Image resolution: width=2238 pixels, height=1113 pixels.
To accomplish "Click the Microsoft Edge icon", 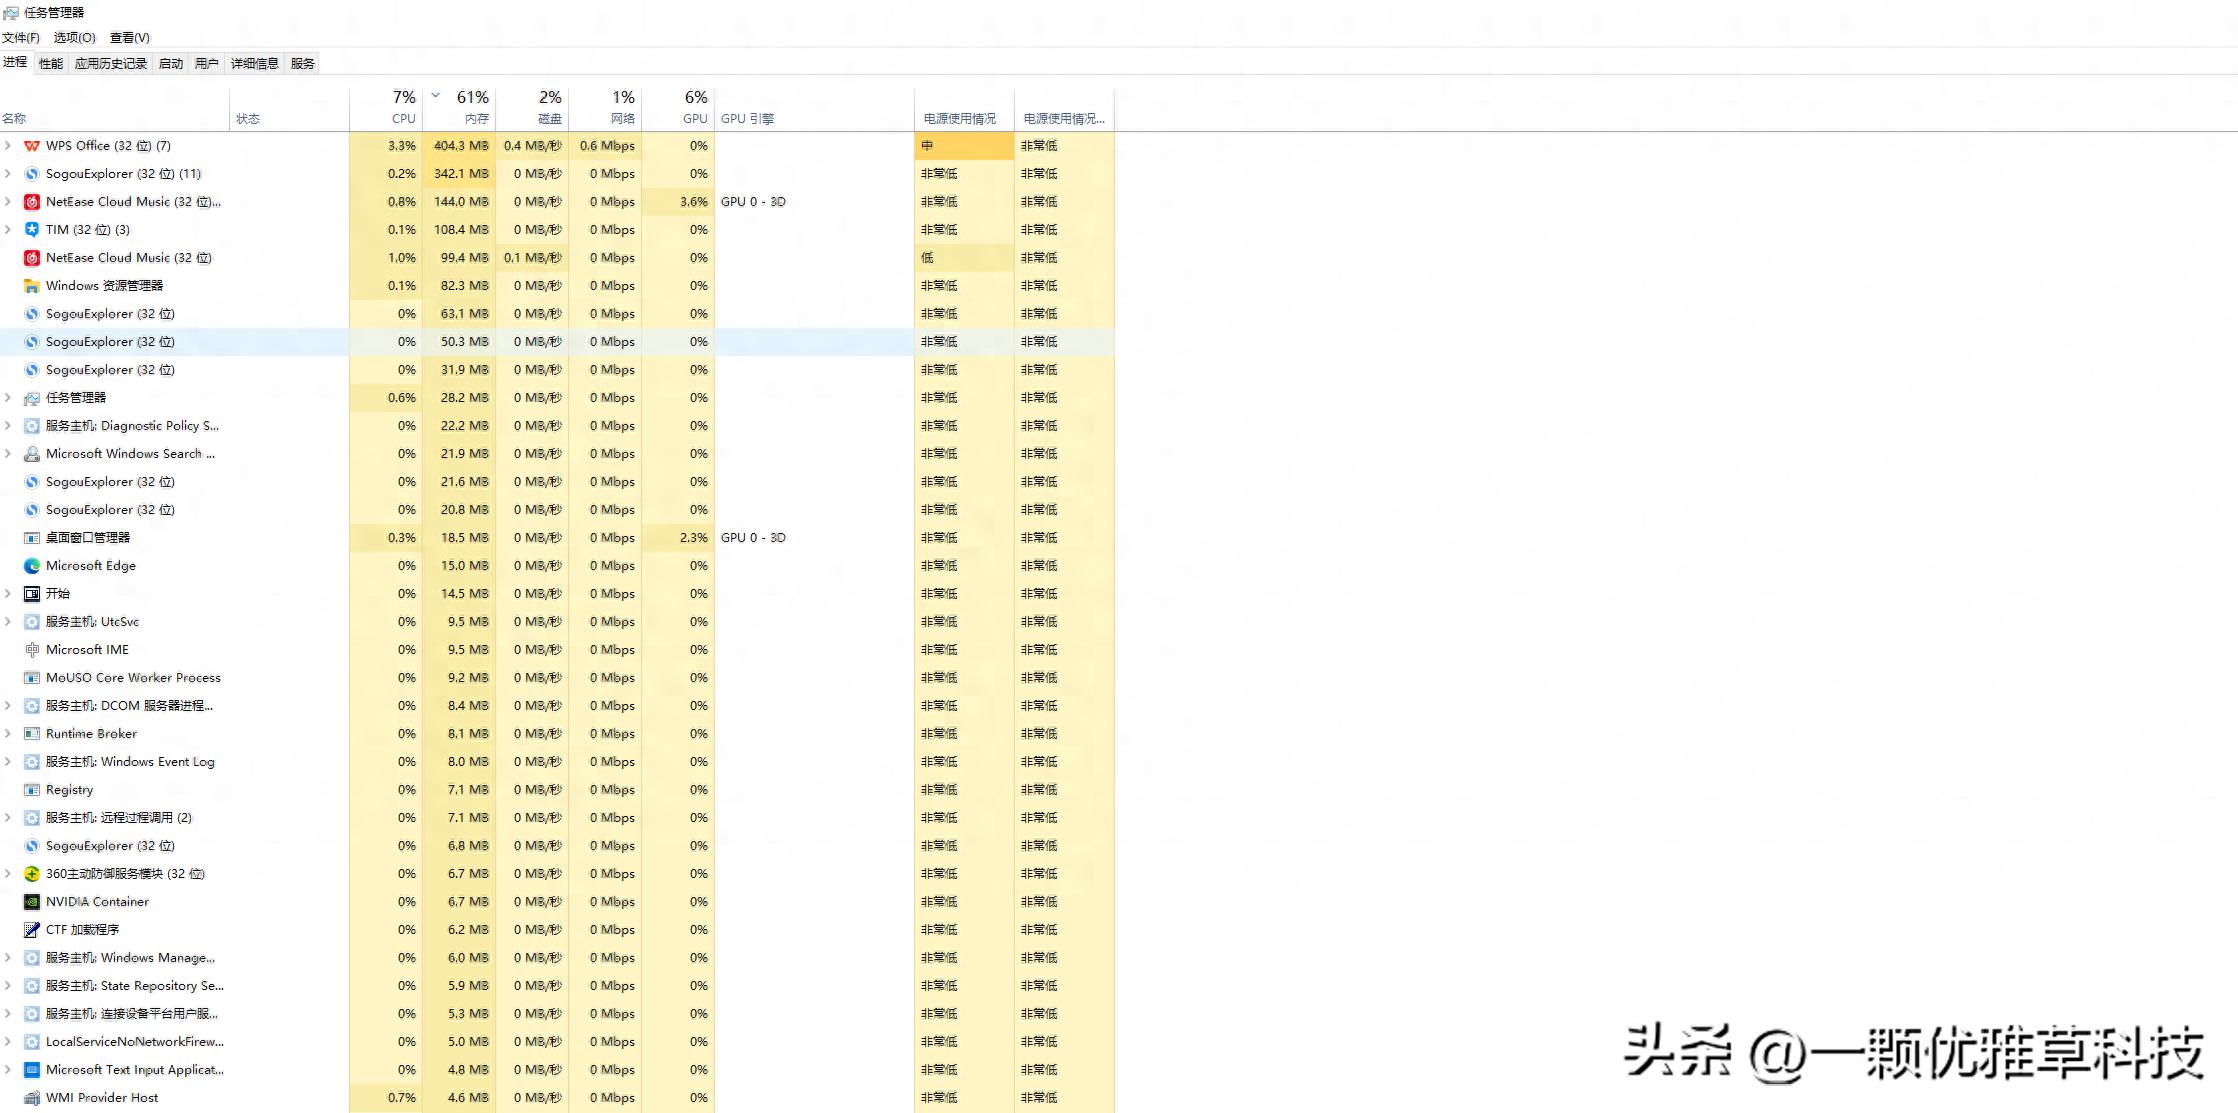I will 31,565.
